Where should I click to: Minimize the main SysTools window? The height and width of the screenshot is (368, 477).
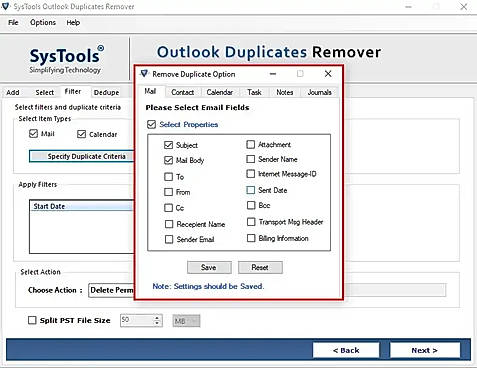[x=409, y=6]
